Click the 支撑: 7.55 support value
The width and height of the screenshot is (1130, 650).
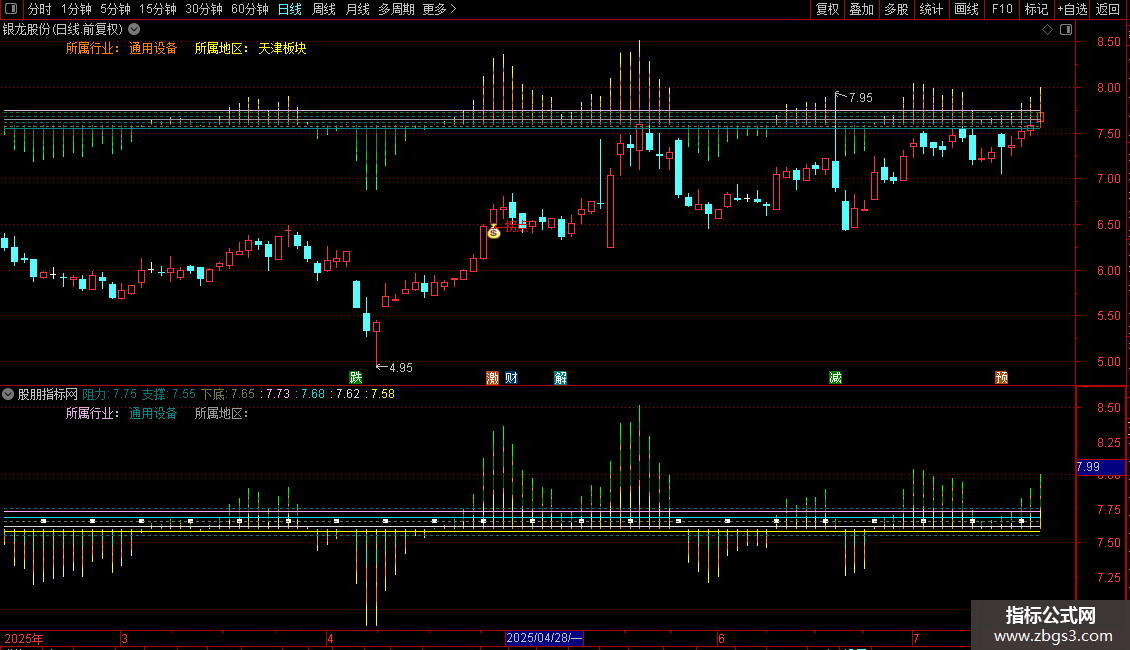point(169,394)
